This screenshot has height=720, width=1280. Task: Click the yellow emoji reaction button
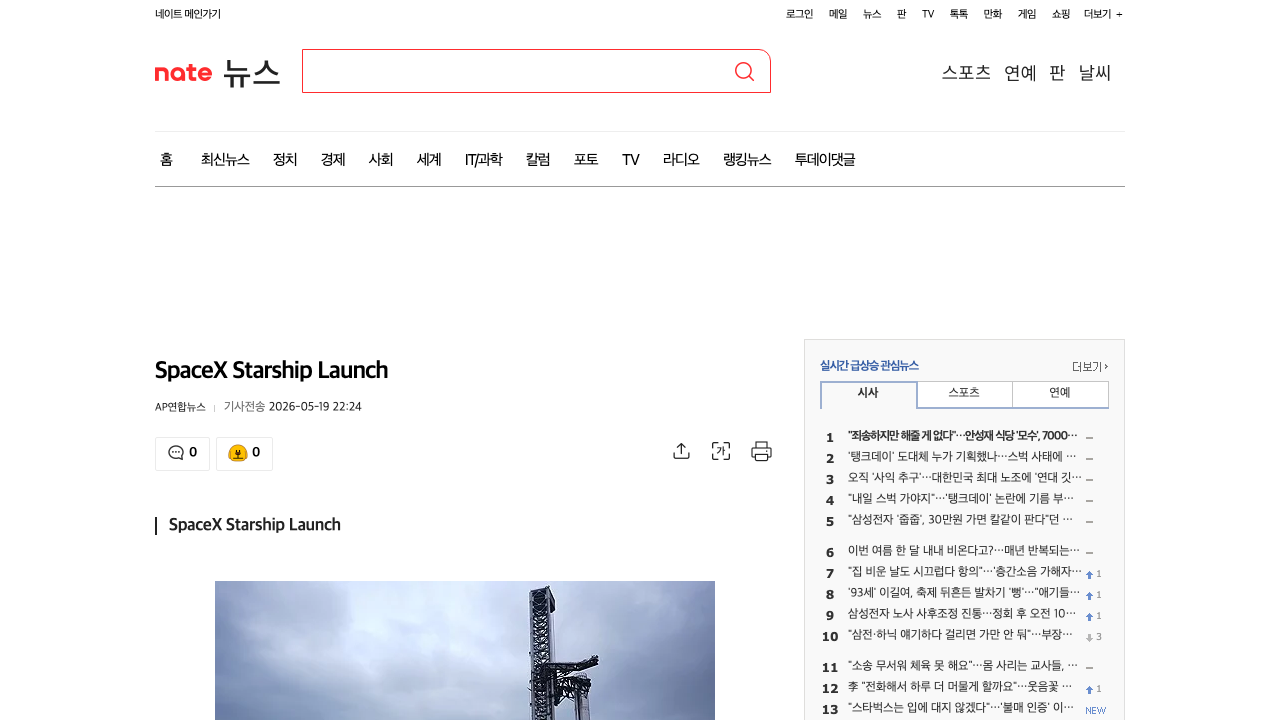tap(244, 453)
